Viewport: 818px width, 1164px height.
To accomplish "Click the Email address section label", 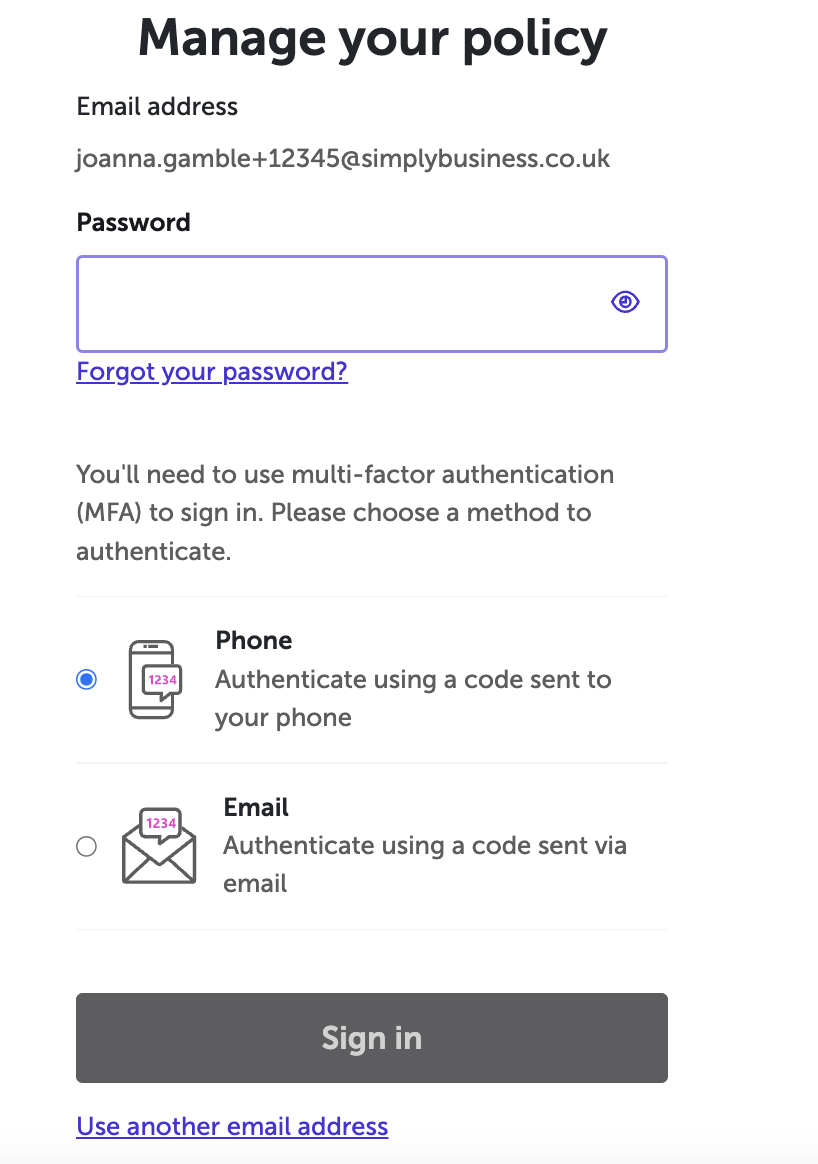I will point(157,106).
